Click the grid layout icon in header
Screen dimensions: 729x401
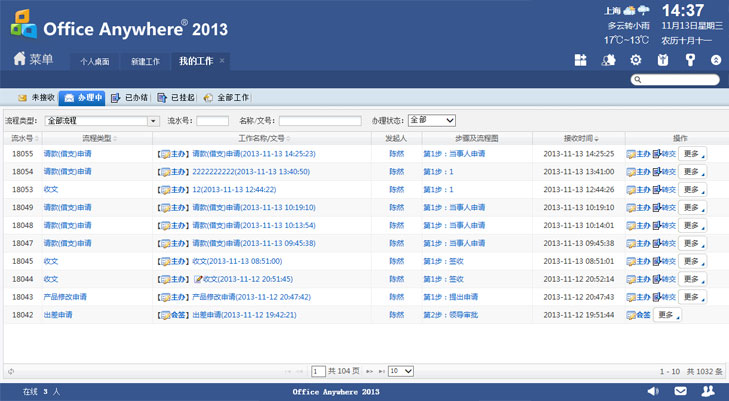[x=580, y=60]
